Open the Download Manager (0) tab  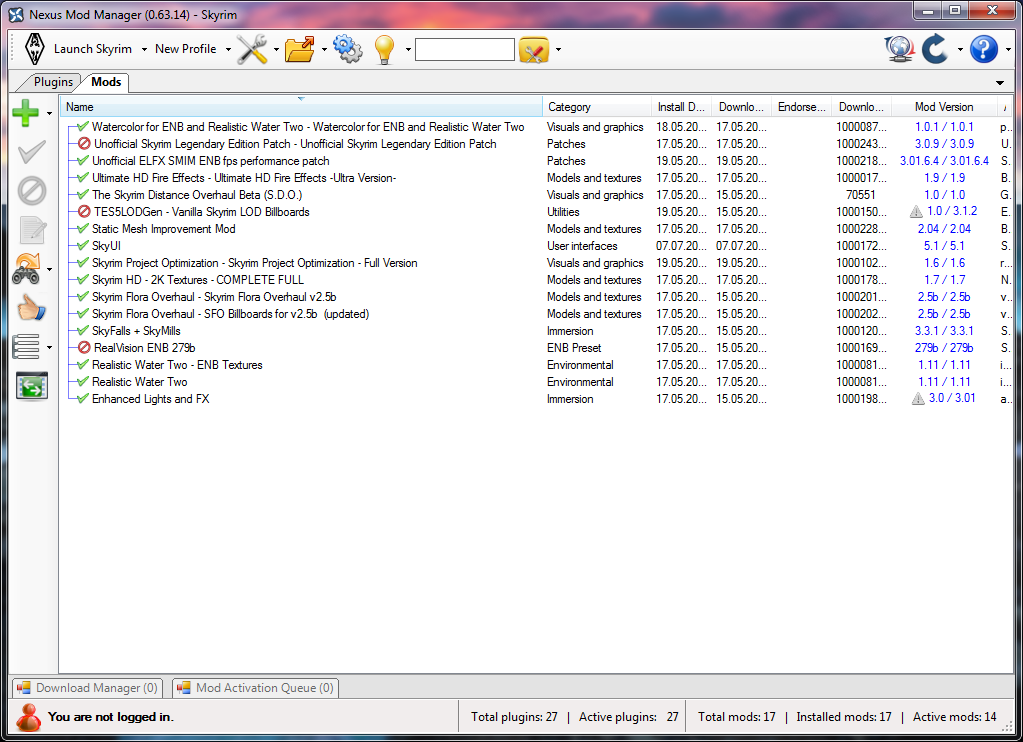tap(87, 688)
